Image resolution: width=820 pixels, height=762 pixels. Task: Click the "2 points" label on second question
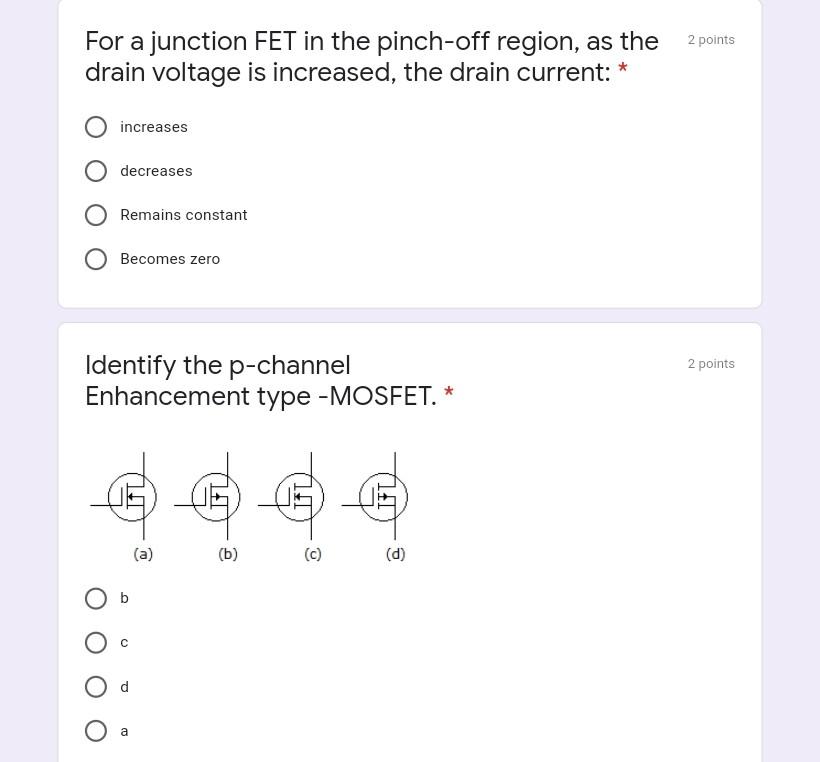[711, 363]
